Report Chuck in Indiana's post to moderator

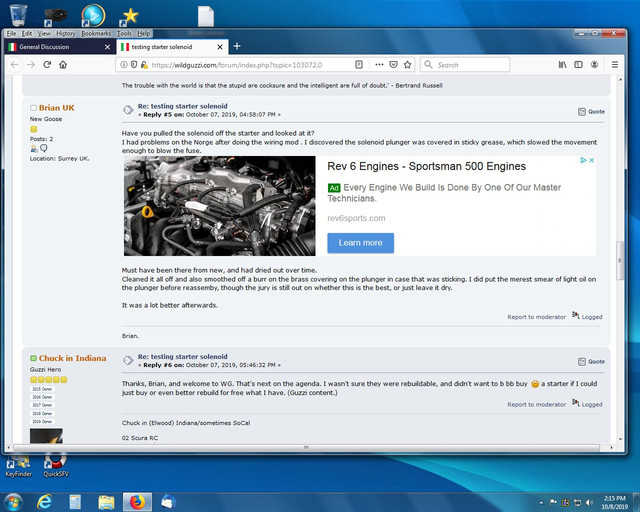(x=536, y=404)
